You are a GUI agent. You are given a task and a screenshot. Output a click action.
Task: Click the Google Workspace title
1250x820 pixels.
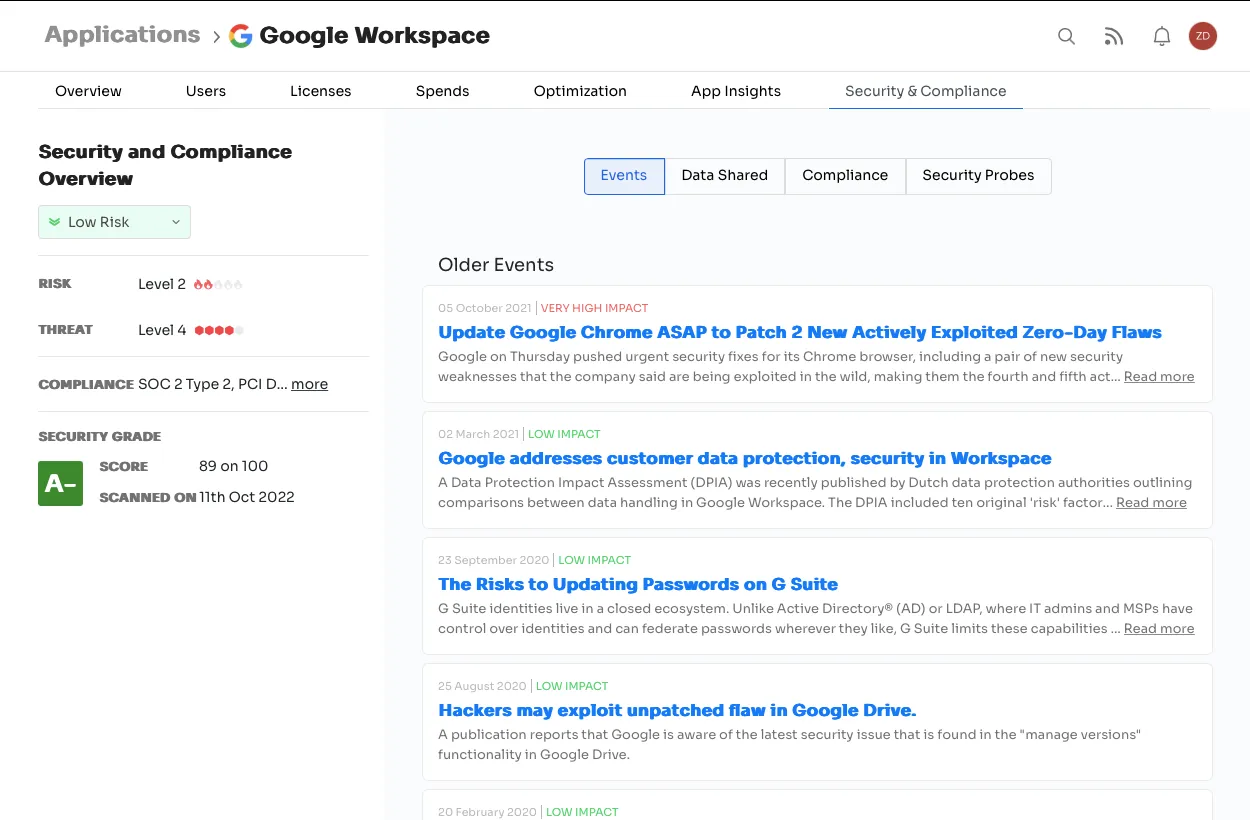(x=375, y=36)
